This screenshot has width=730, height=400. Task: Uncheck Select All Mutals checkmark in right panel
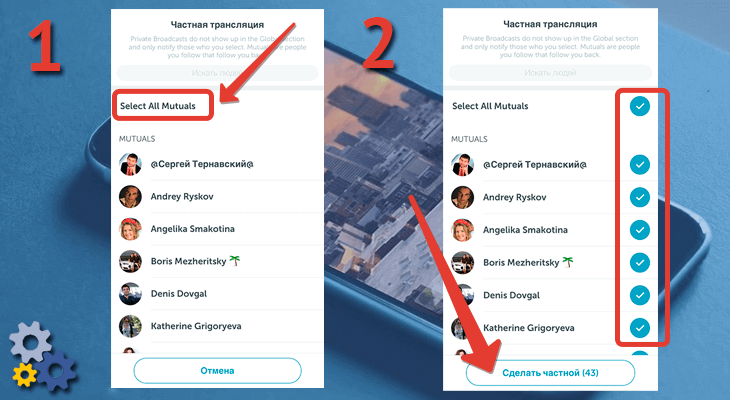pyautogui.click(x=640, y=106)
